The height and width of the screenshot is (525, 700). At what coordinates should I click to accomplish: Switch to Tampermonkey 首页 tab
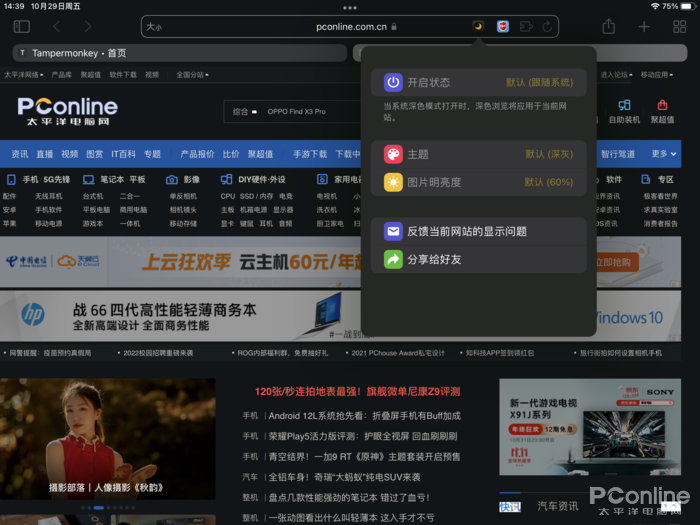pyautogui.click(x=179, y=53)
